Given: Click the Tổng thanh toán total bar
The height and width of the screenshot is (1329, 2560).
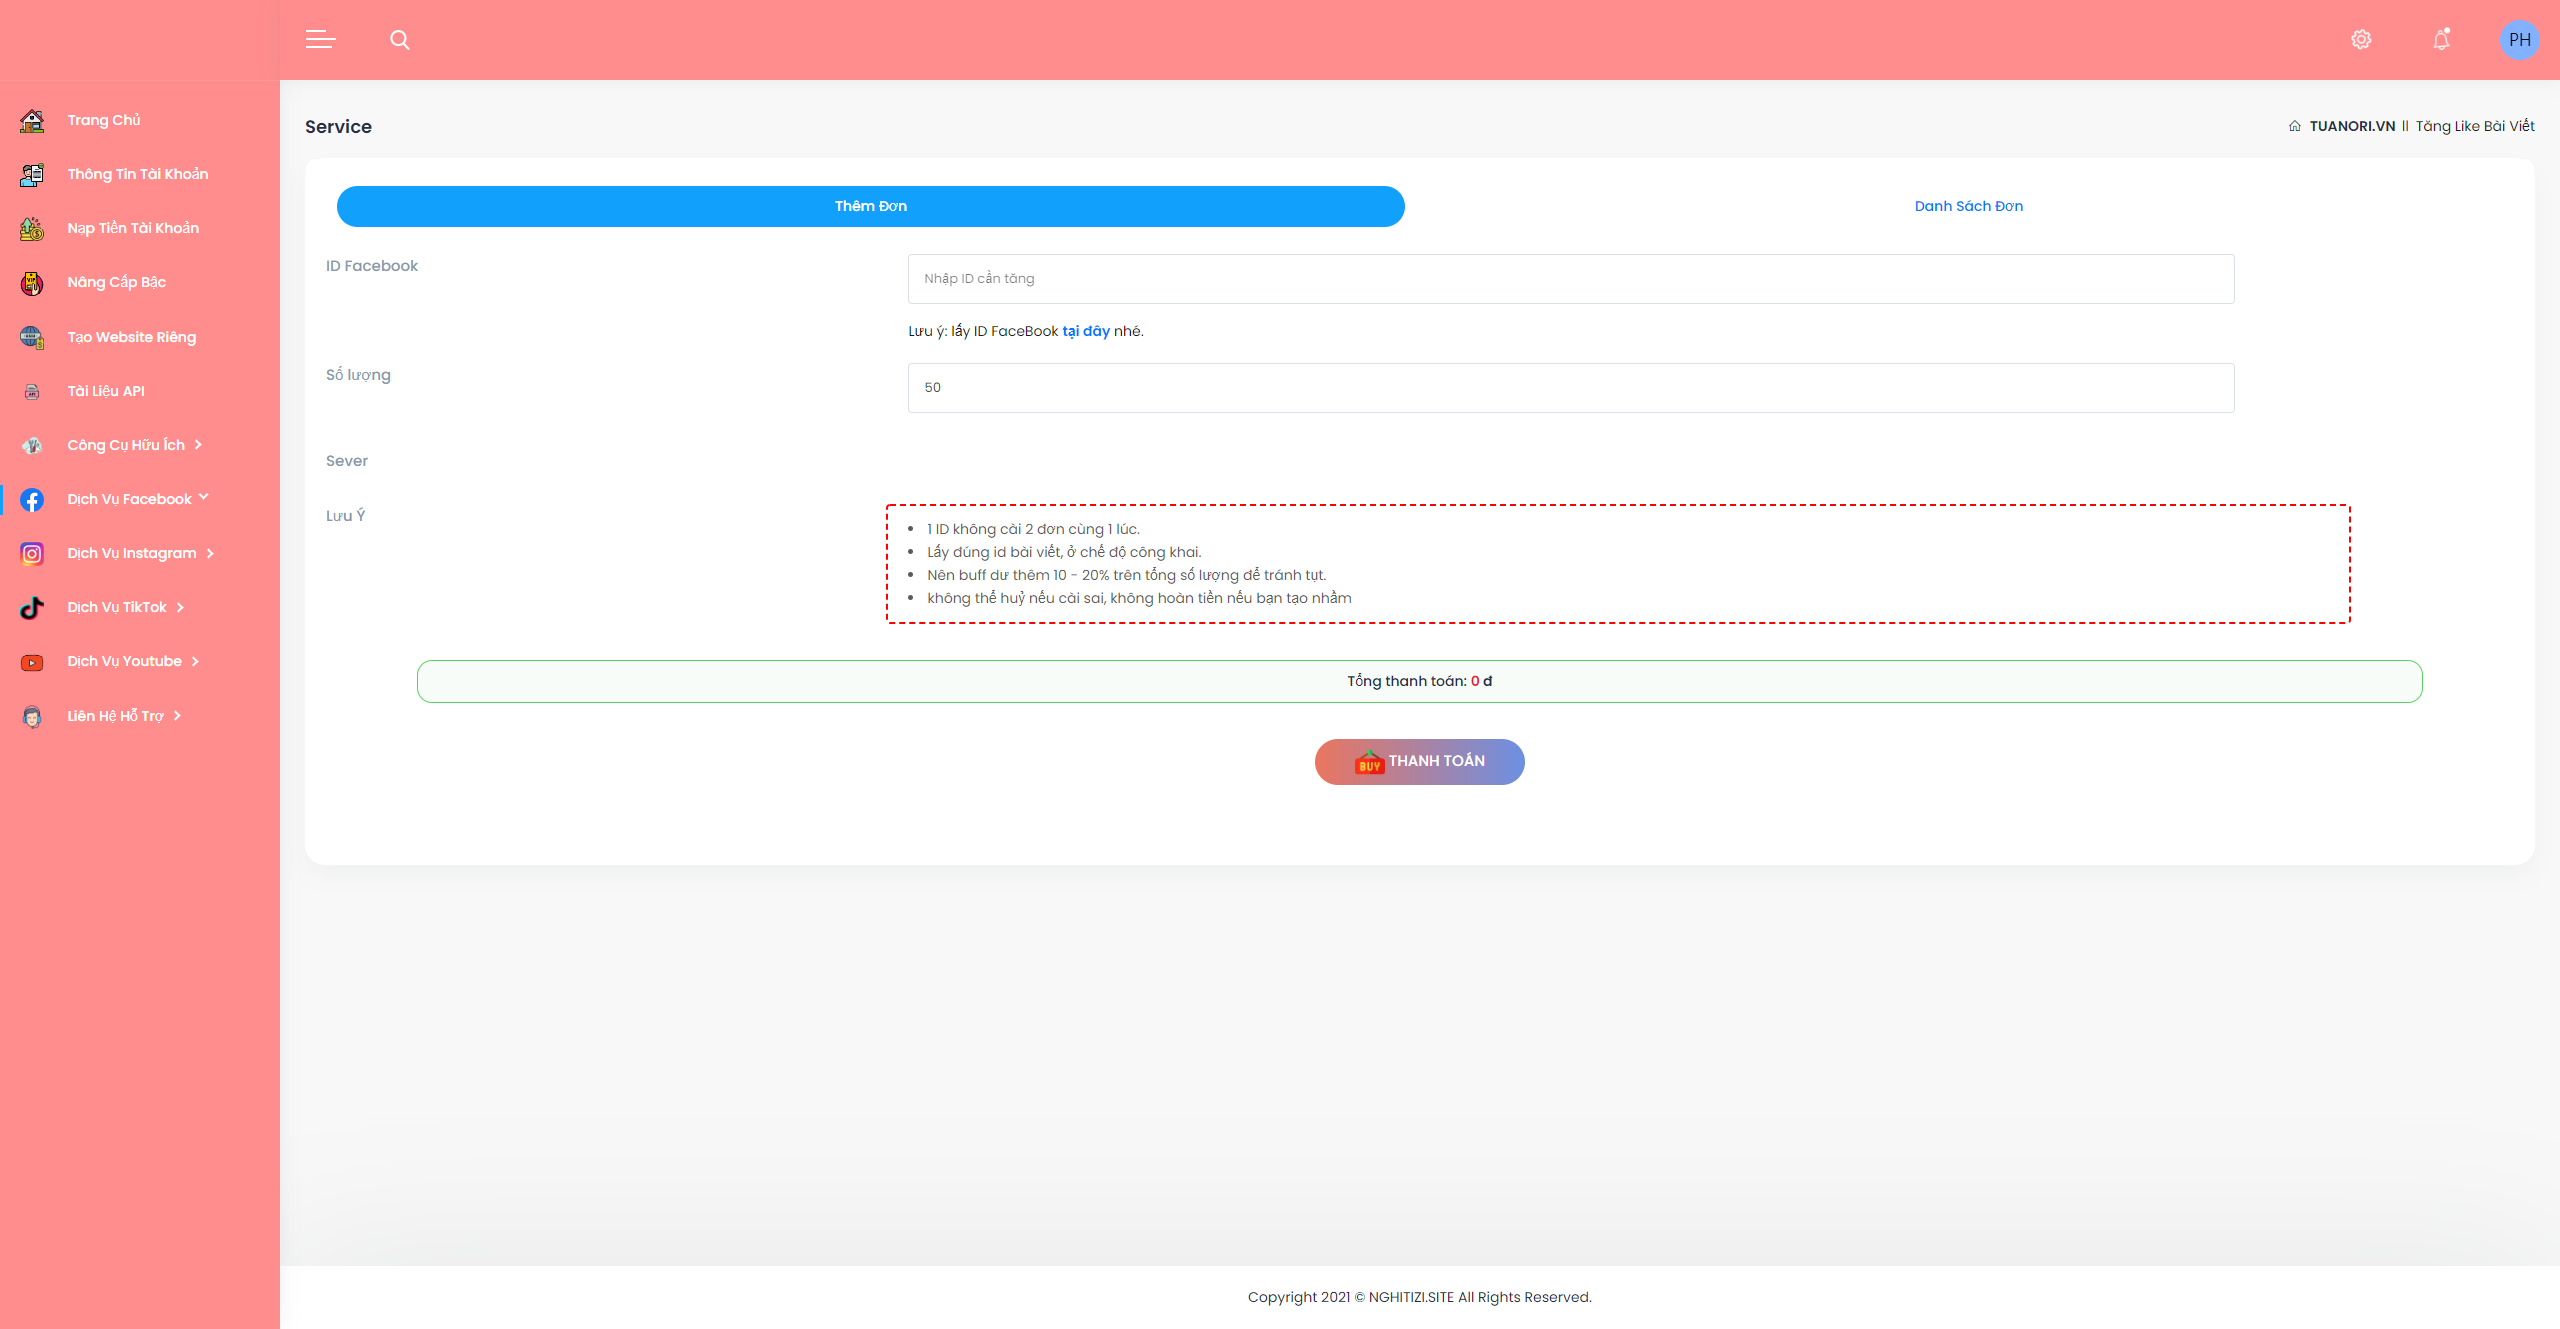Looking at the screenshot, I should [x=1419, y=681].
